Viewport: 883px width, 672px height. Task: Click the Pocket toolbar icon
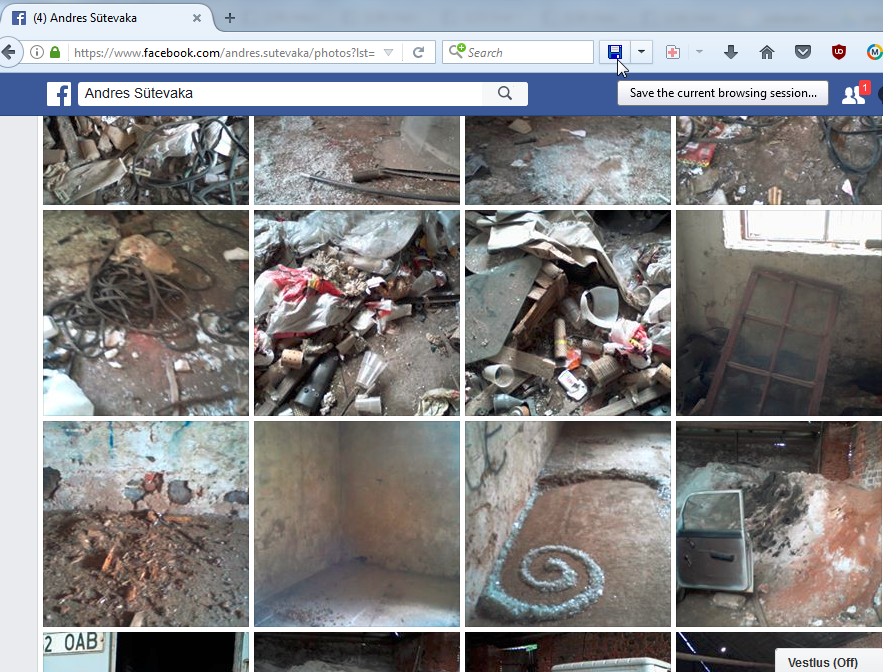click(x=802, y=52)
